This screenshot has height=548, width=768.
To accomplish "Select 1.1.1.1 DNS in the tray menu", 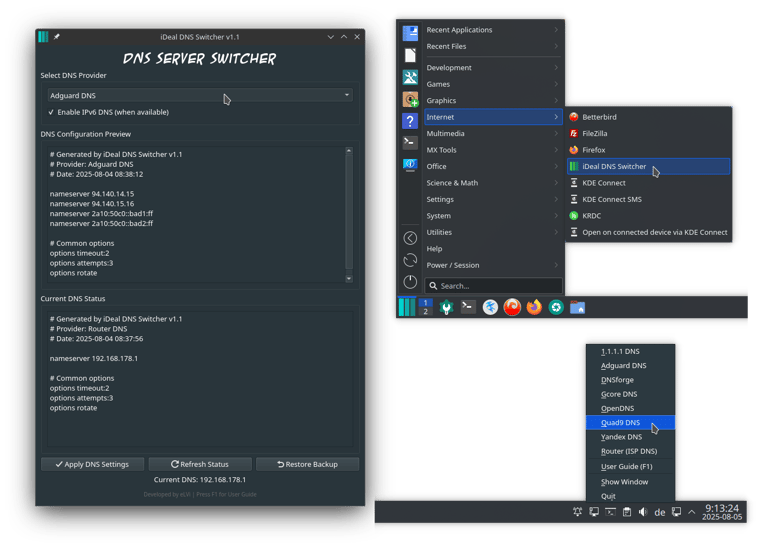I will [630, 352].
